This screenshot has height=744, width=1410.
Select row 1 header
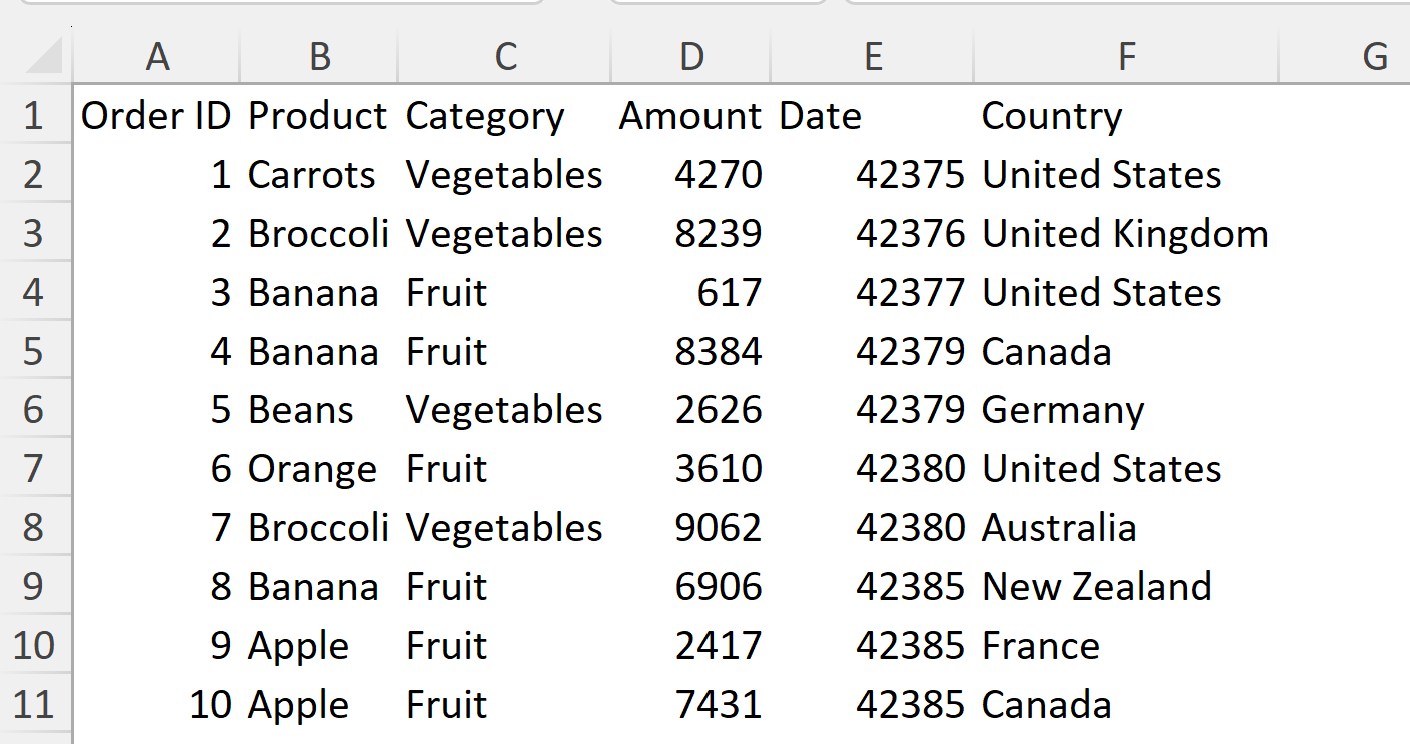coord(34,116)
